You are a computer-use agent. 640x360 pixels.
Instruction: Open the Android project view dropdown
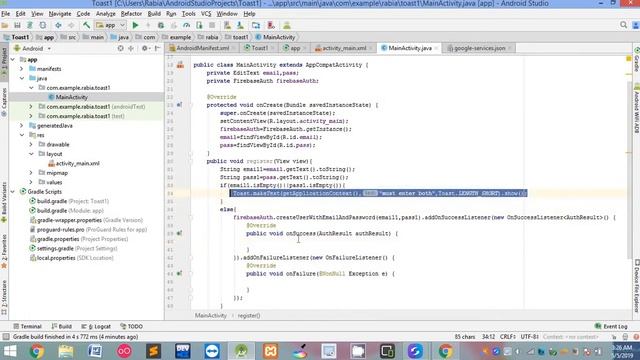click(x=32, y=48)
